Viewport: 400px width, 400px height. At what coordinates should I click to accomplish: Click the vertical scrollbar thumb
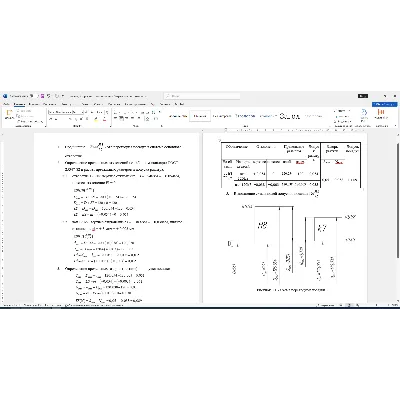[x=398, y=200]
